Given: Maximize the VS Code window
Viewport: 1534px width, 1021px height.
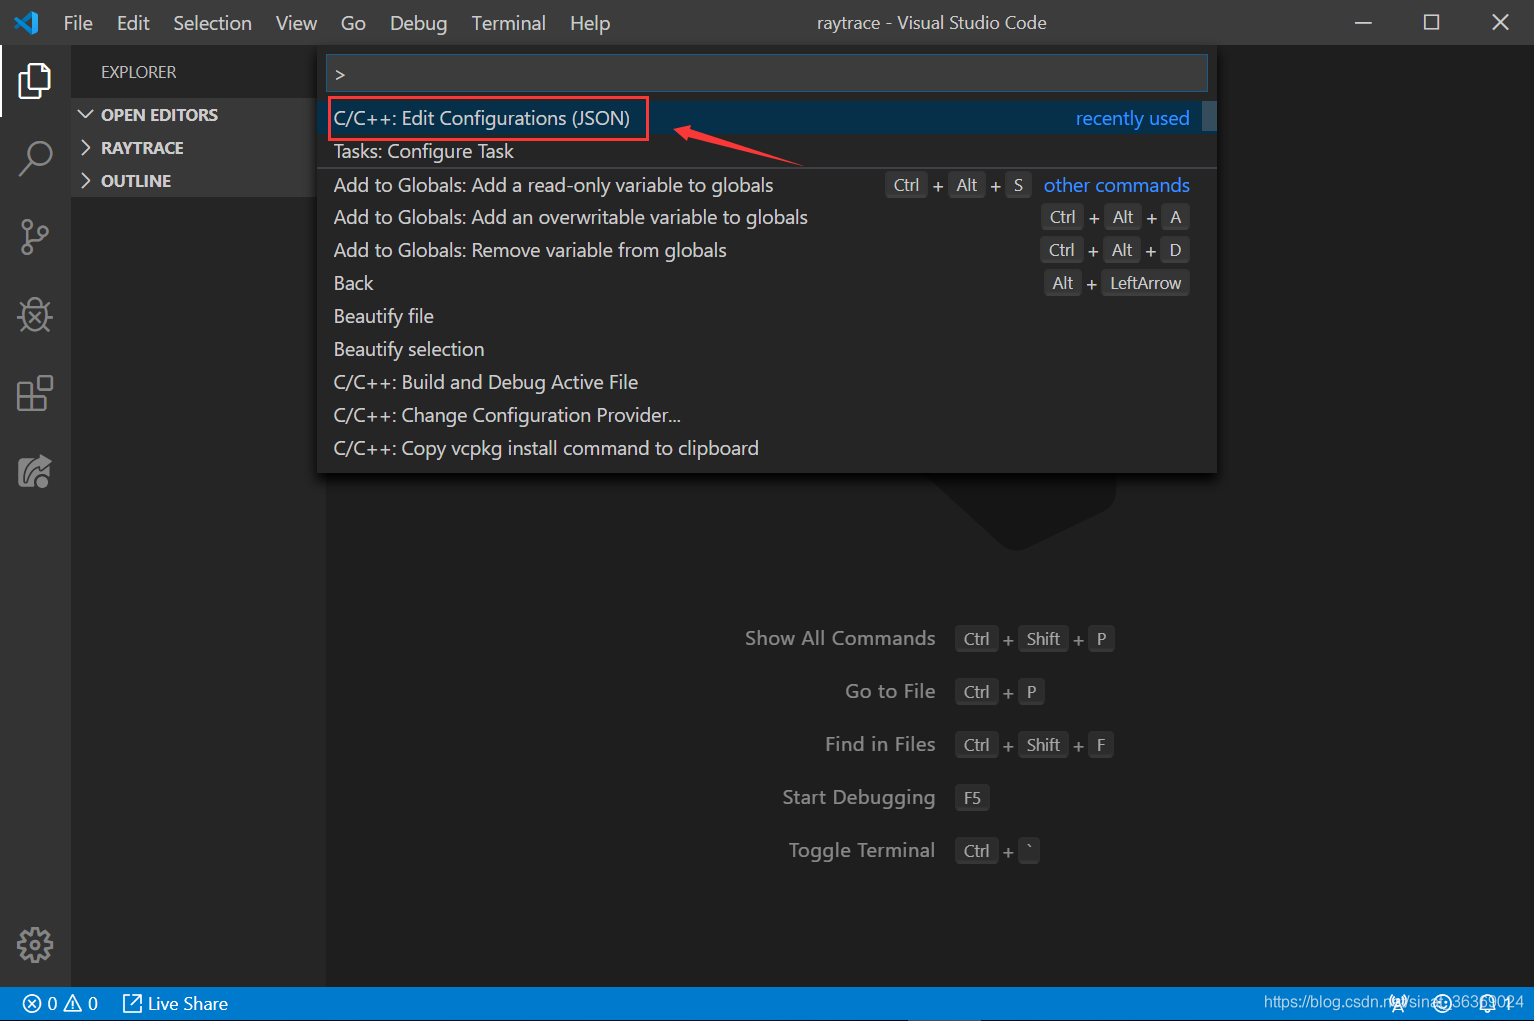Looking at the screenshot, I should (1431, 22).
